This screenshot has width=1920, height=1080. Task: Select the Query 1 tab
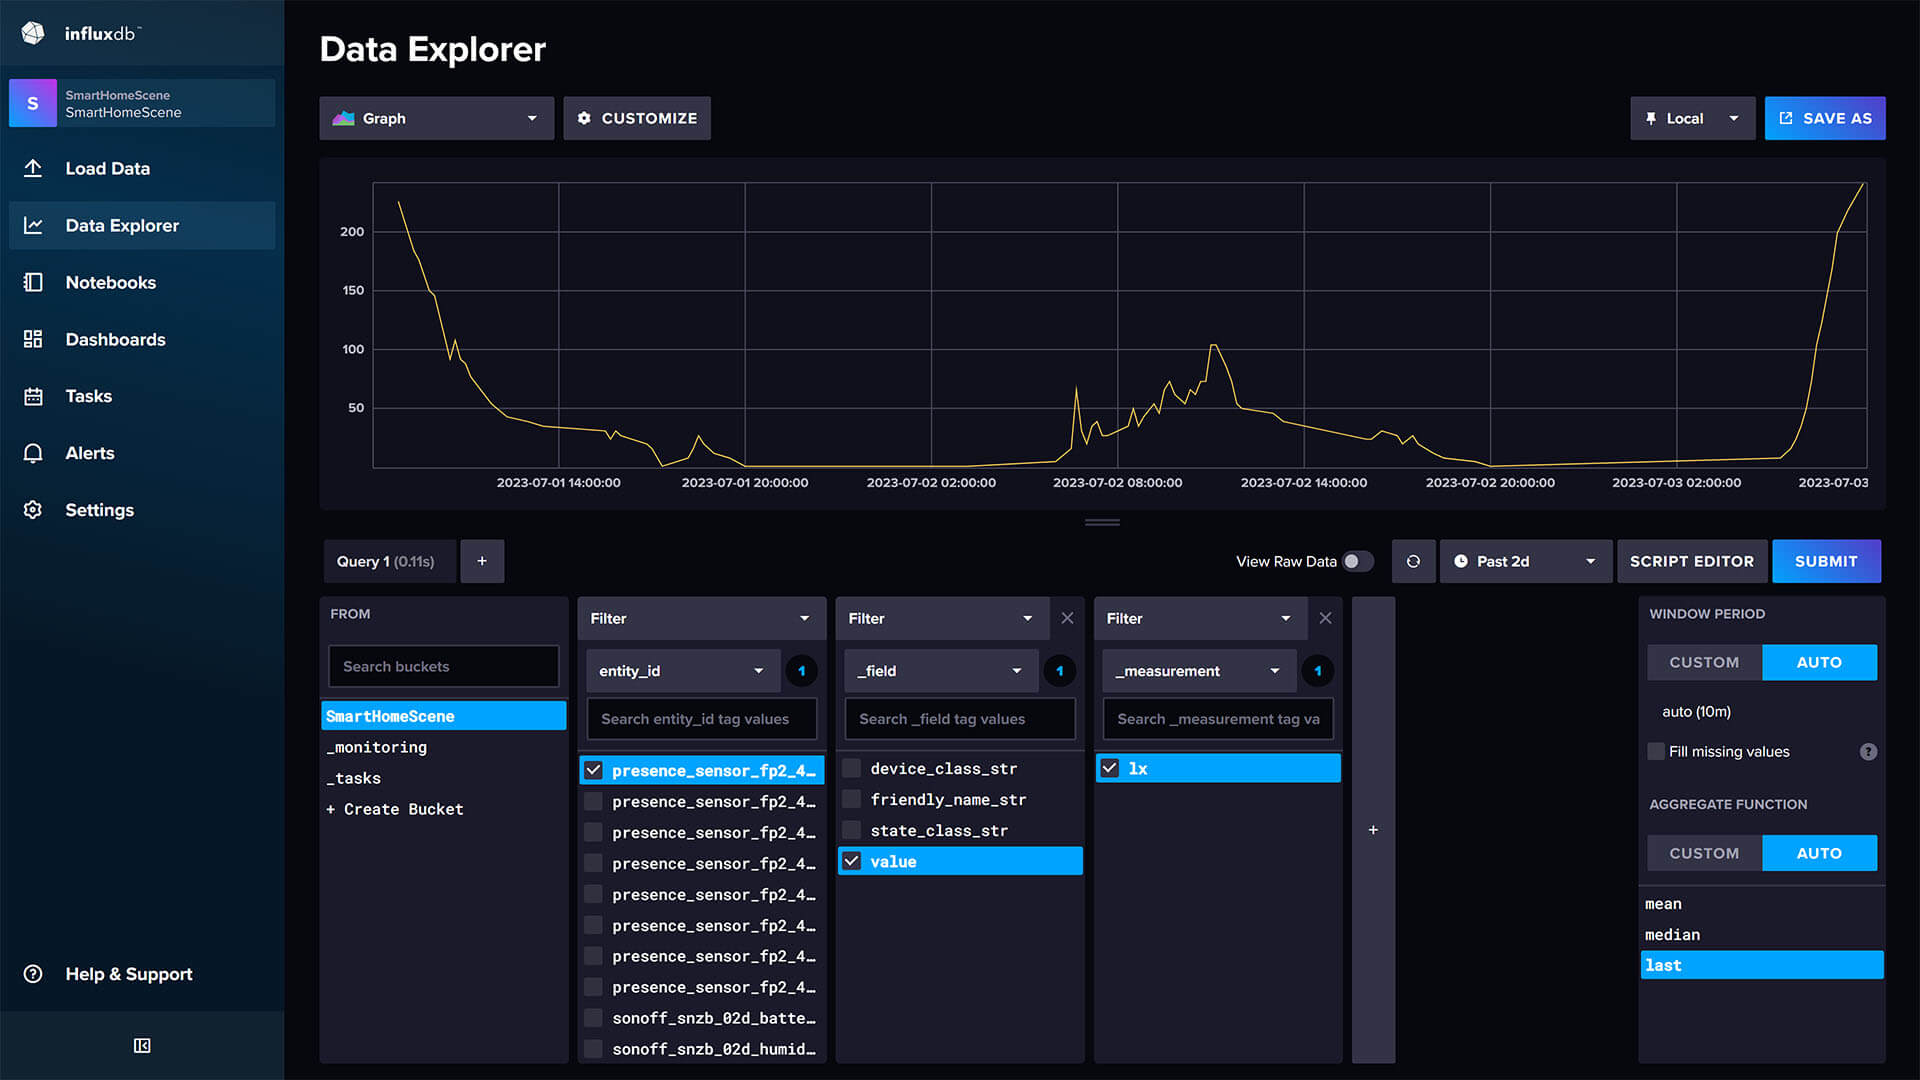point(389,561)
